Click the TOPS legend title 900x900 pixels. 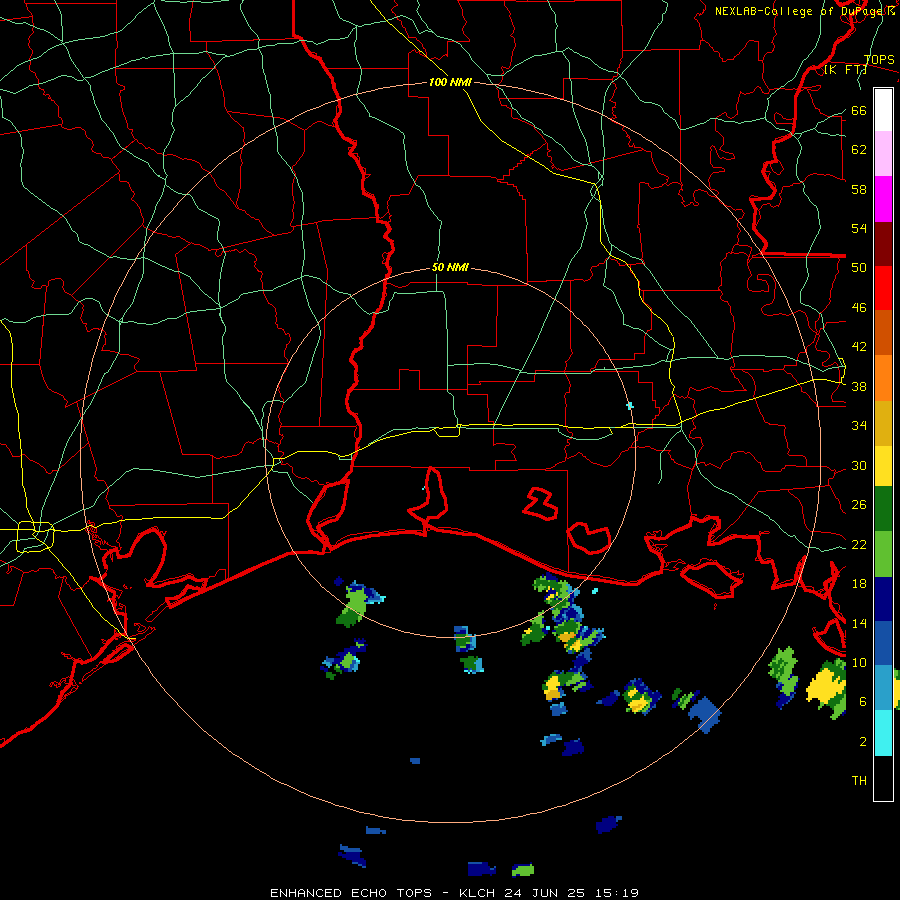tap(879, 60)
